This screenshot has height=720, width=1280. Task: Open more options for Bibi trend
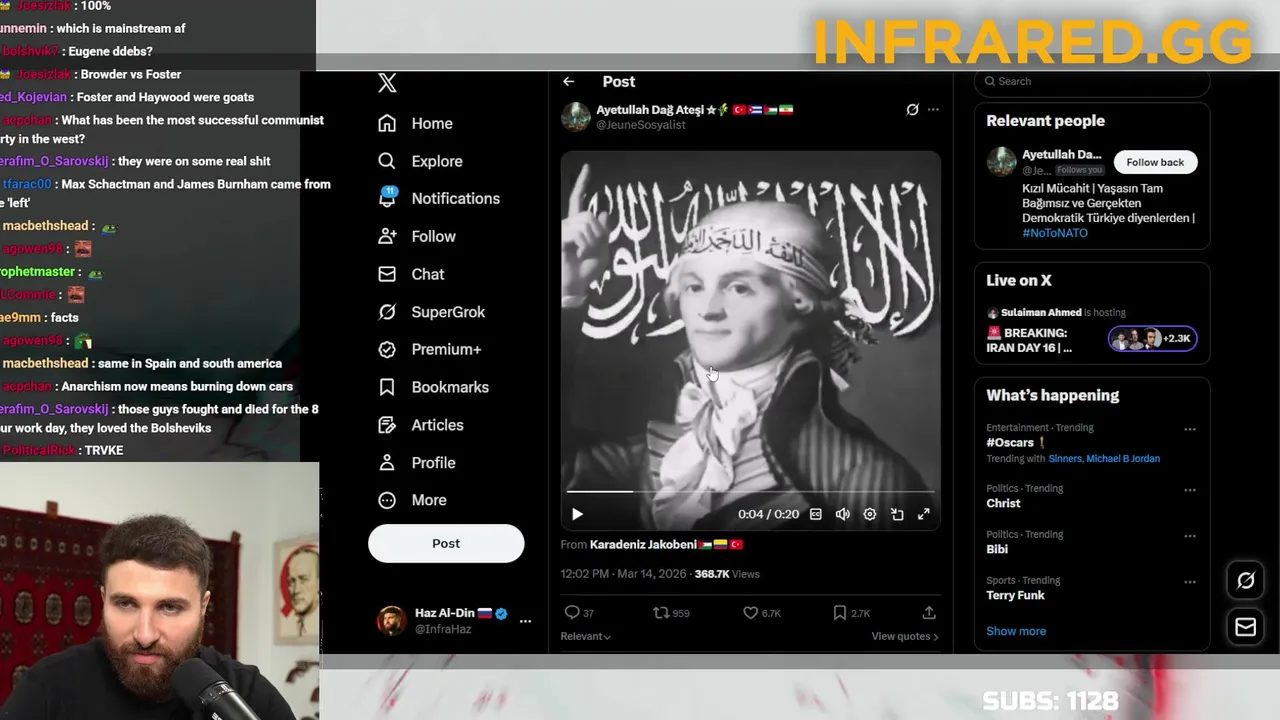tap(1190, 536)
